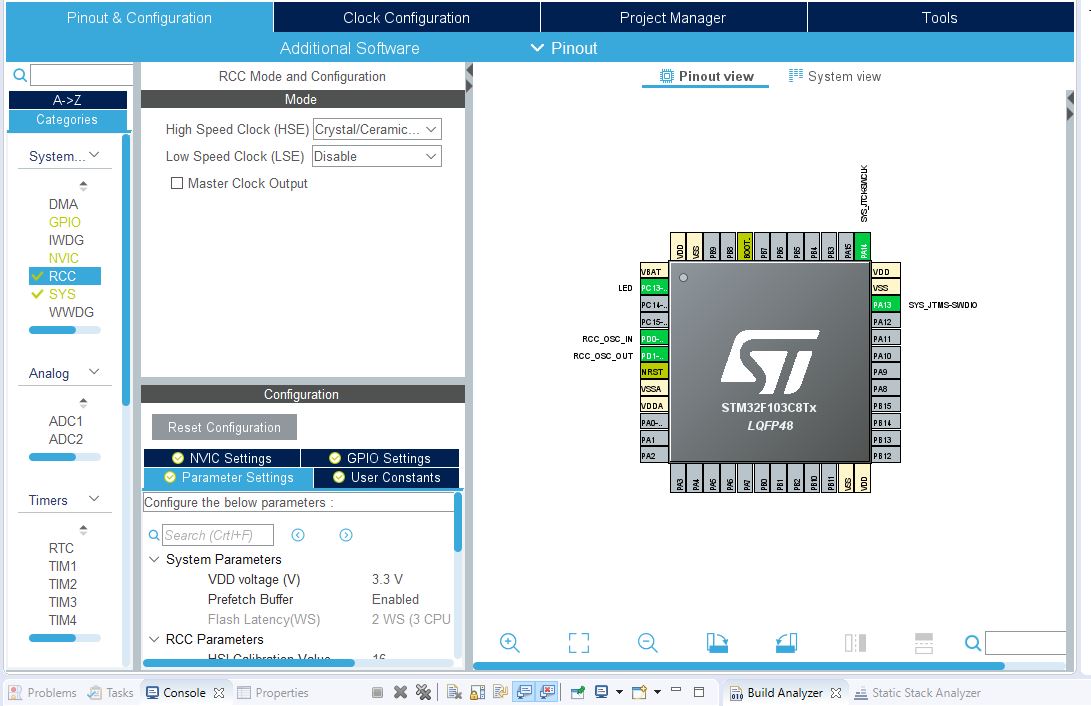Image resolution: width=1091 pixels, height=706 pixels.
Task: Show console when standard output changes
Action: (524, 692)
